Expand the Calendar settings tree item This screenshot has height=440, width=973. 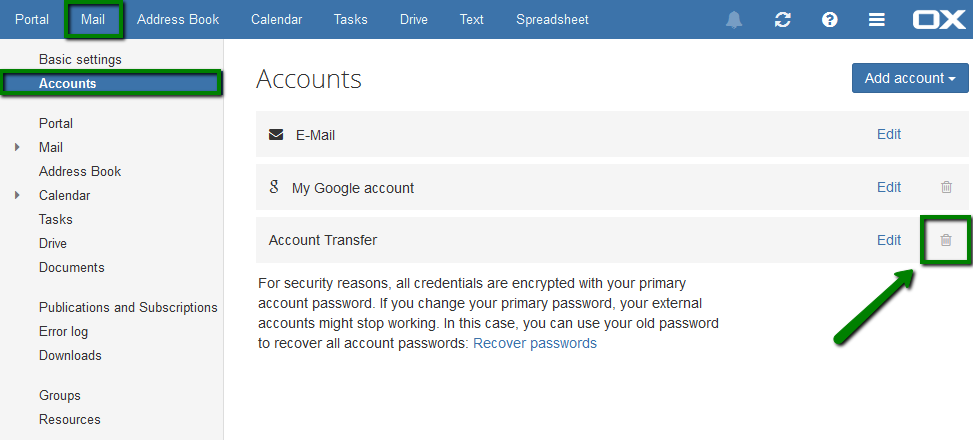[17, 195]
